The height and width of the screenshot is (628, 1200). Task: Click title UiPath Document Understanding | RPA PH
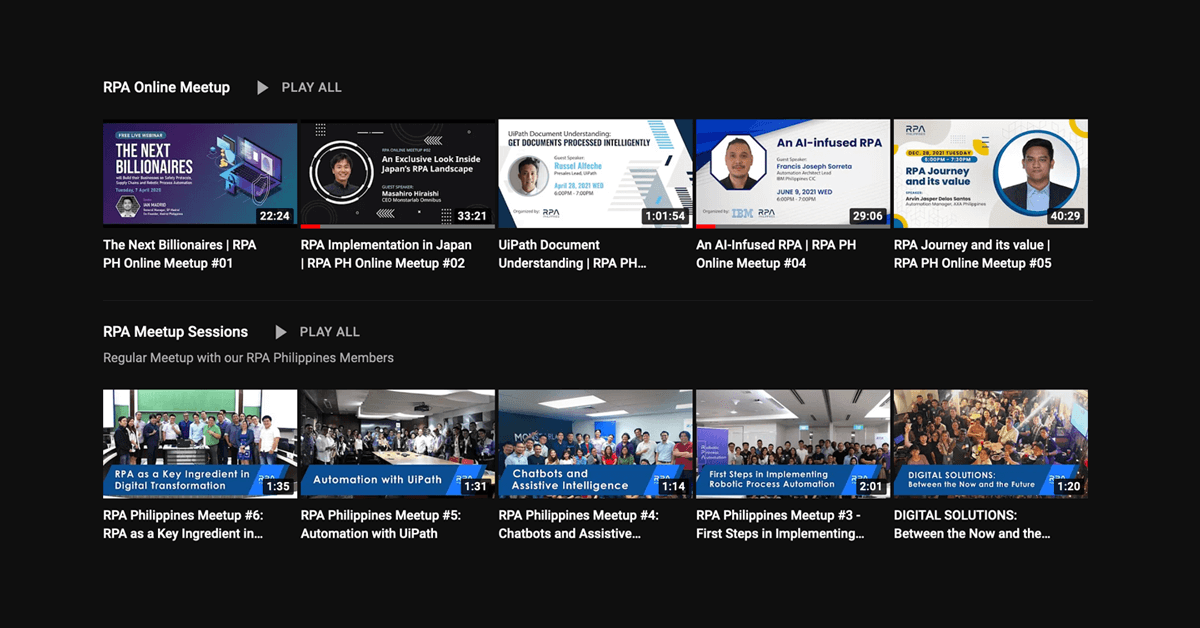click(x=573, y=254)
